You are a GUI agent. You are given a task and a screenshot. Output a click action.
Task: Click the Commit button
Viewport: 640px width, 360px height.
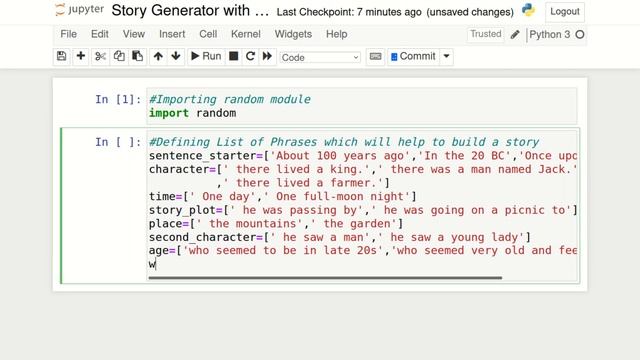click(413, 56)
